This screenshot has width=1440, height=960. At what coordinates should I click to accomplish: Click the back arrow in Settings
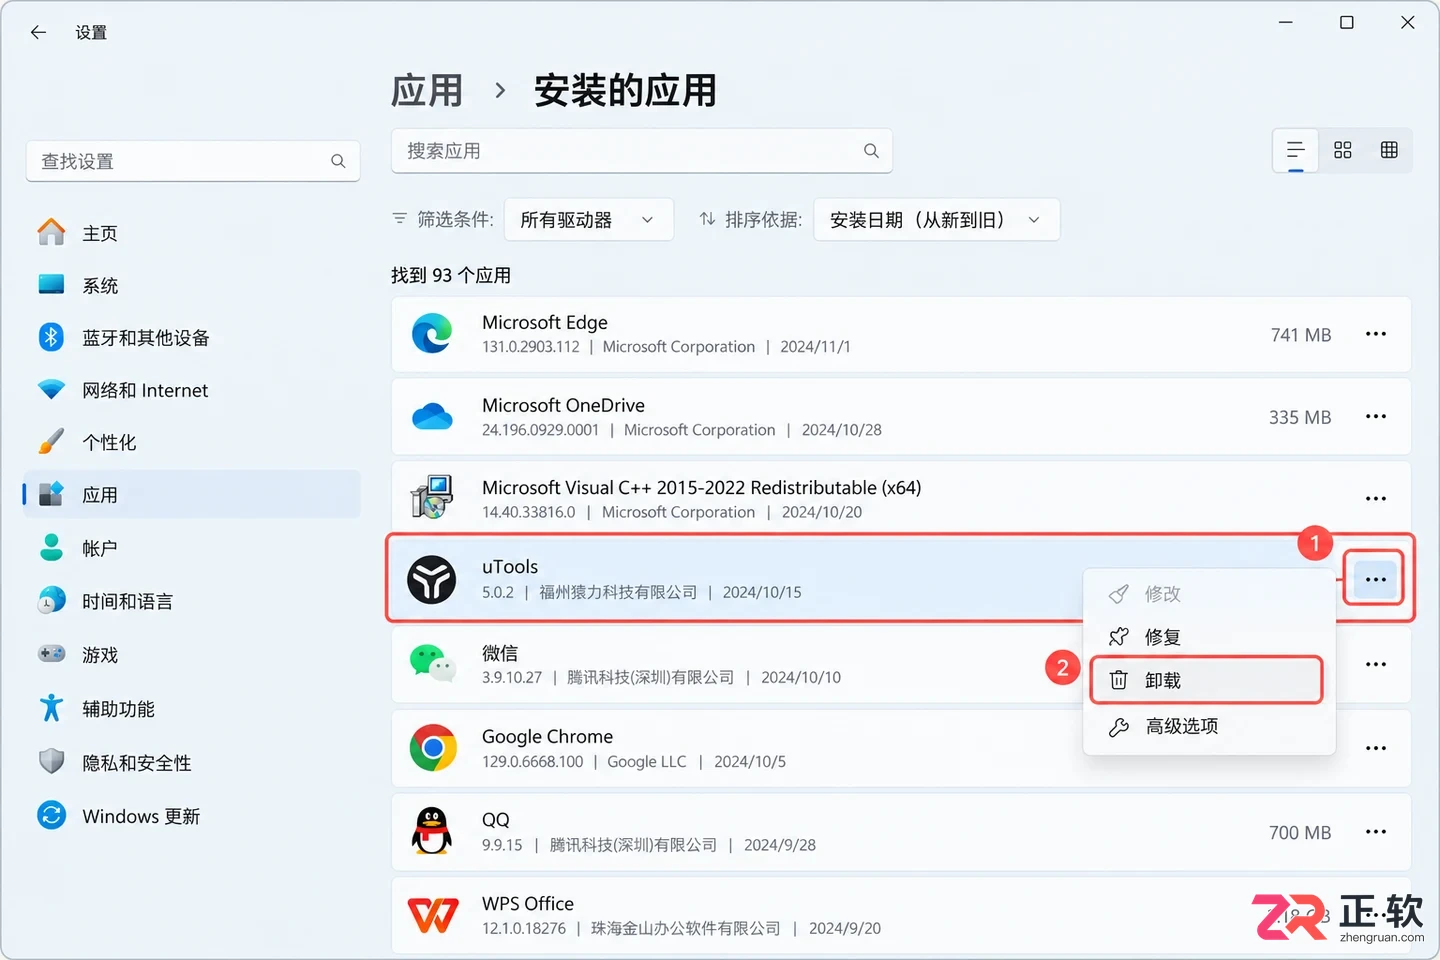coord(38,32)
